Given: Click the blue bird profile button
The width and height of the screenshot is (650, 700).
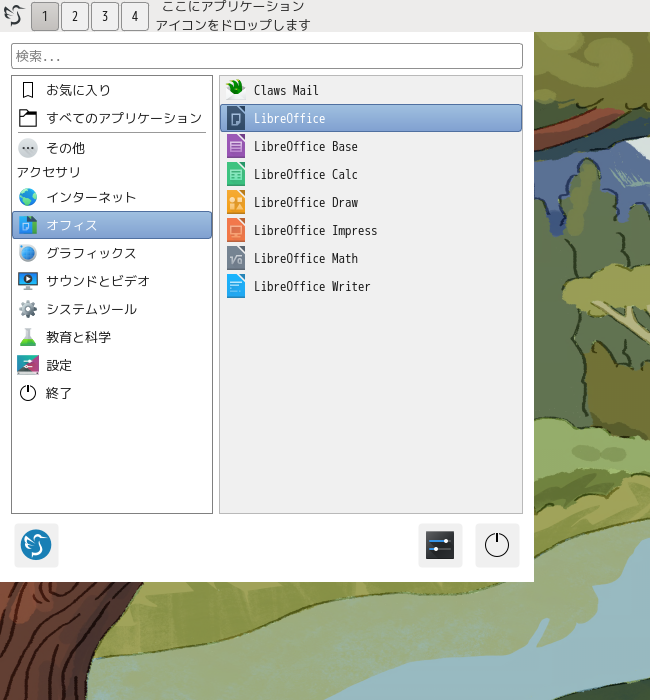Looking at the screenshot, I should [36, 545].
